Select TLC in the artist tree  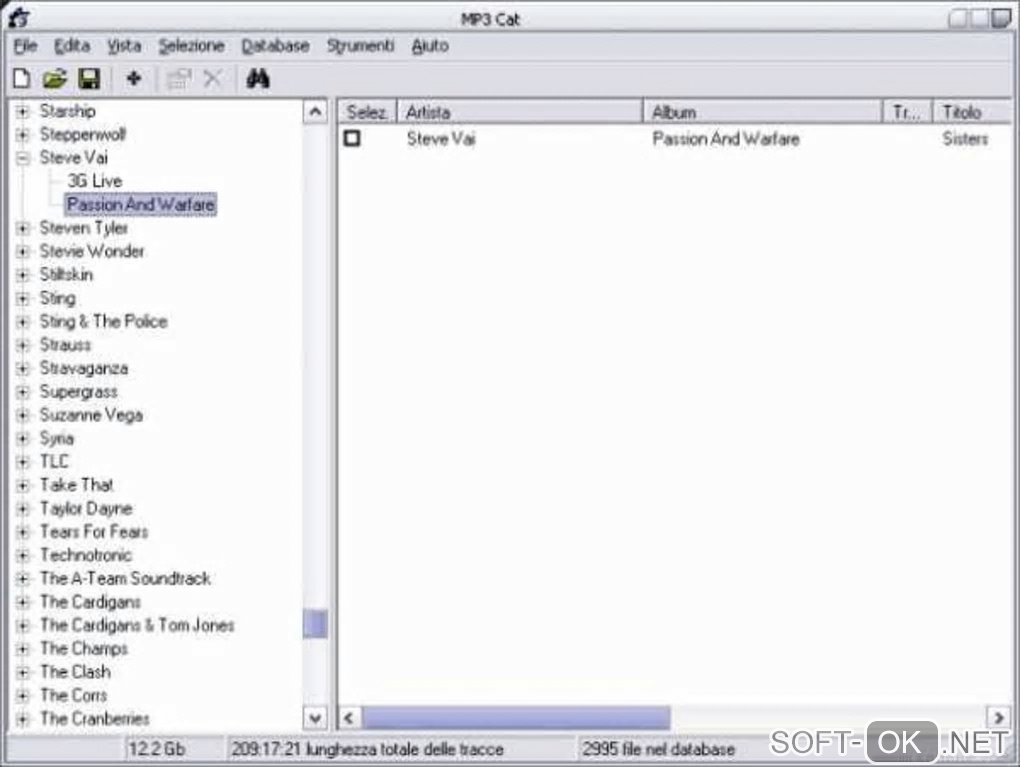pos(54,461)
